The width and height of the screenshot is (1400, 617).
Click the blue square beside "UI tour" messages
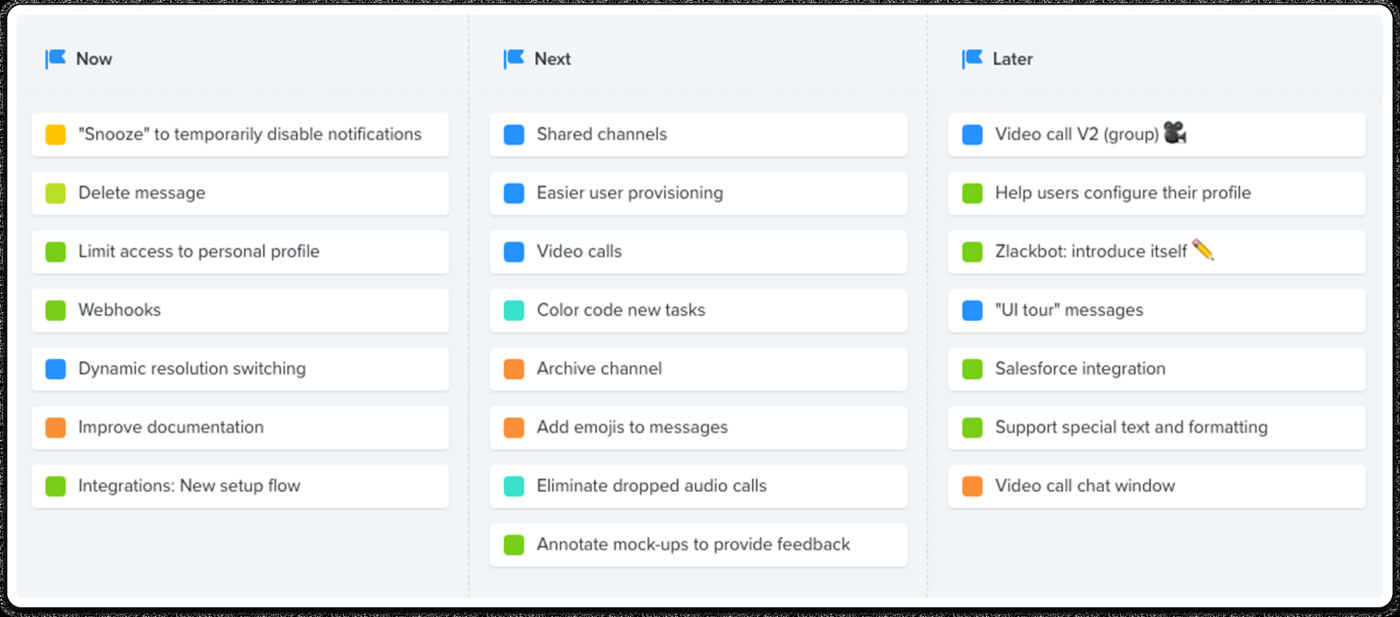click(x=972, y=310)
